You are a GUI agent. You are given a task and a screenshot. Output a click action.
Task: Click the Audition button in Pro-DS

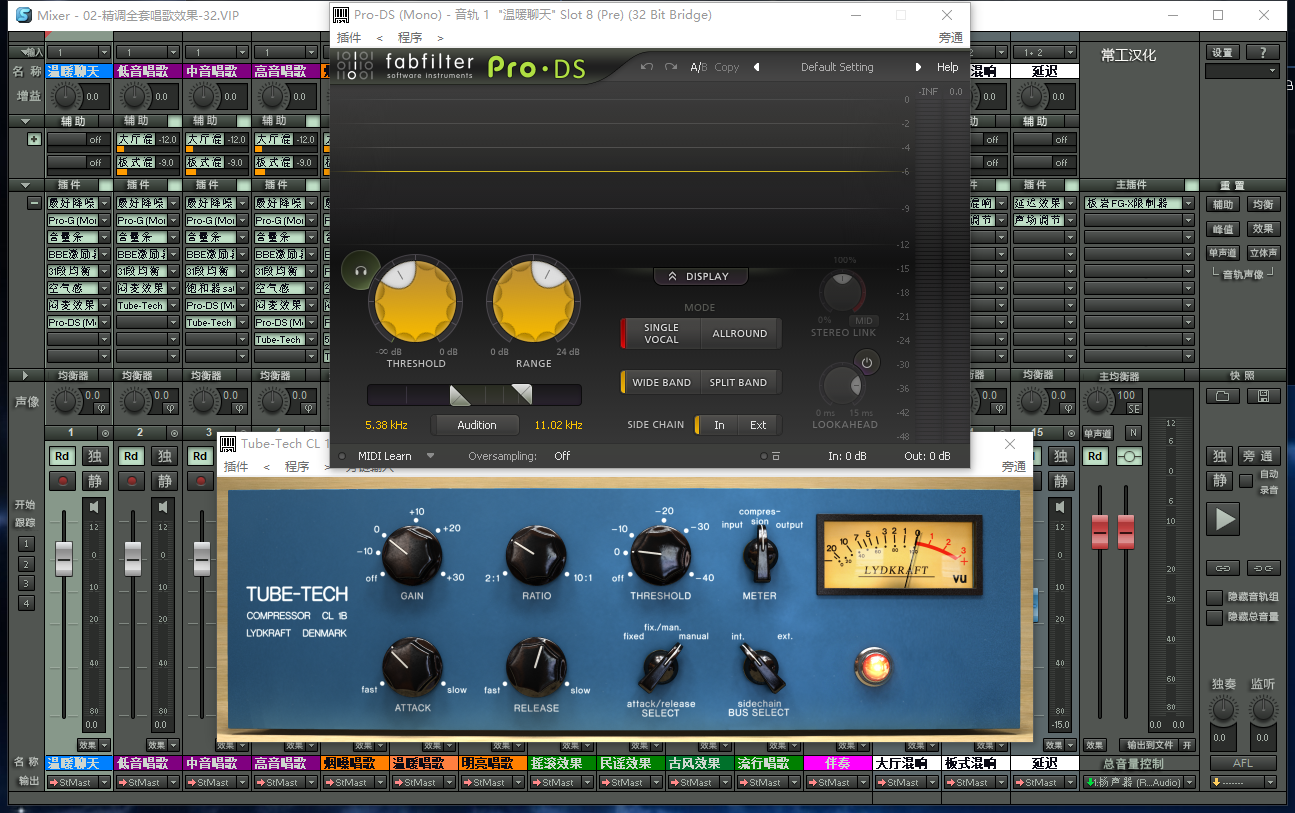click(476, 425)
